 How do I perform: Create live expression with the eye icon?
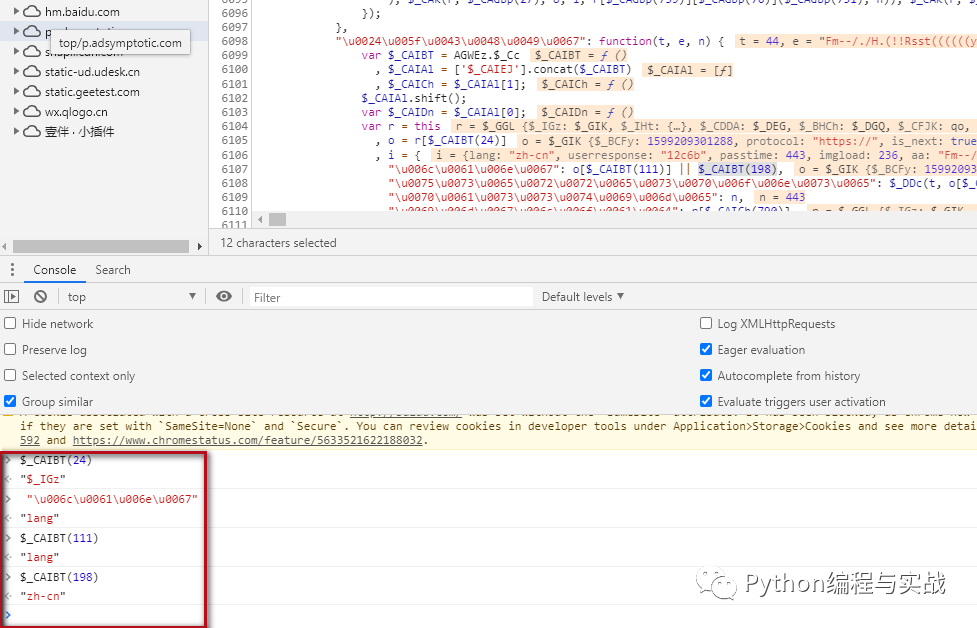point(224,297)
